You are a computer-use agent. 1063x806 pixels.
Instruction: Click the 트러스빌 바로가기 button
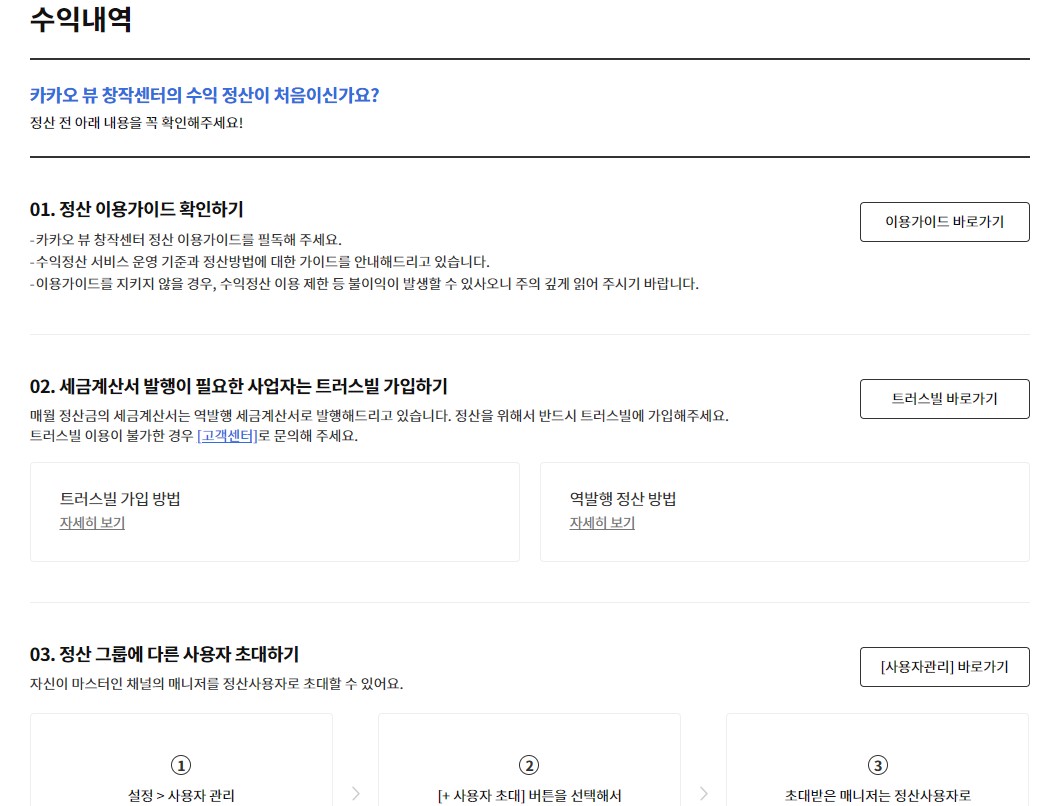coord(944,399)
